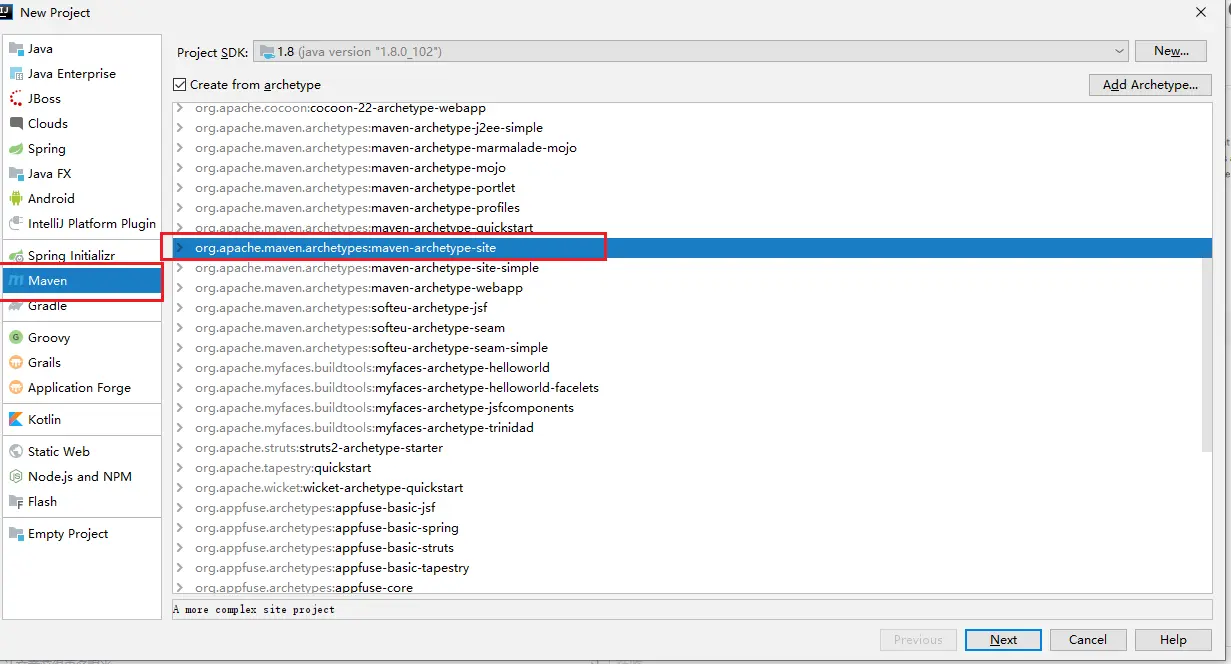This screenshot has height=664, width=1231.
Task: Click the Android robot icon
Action: 16,199
